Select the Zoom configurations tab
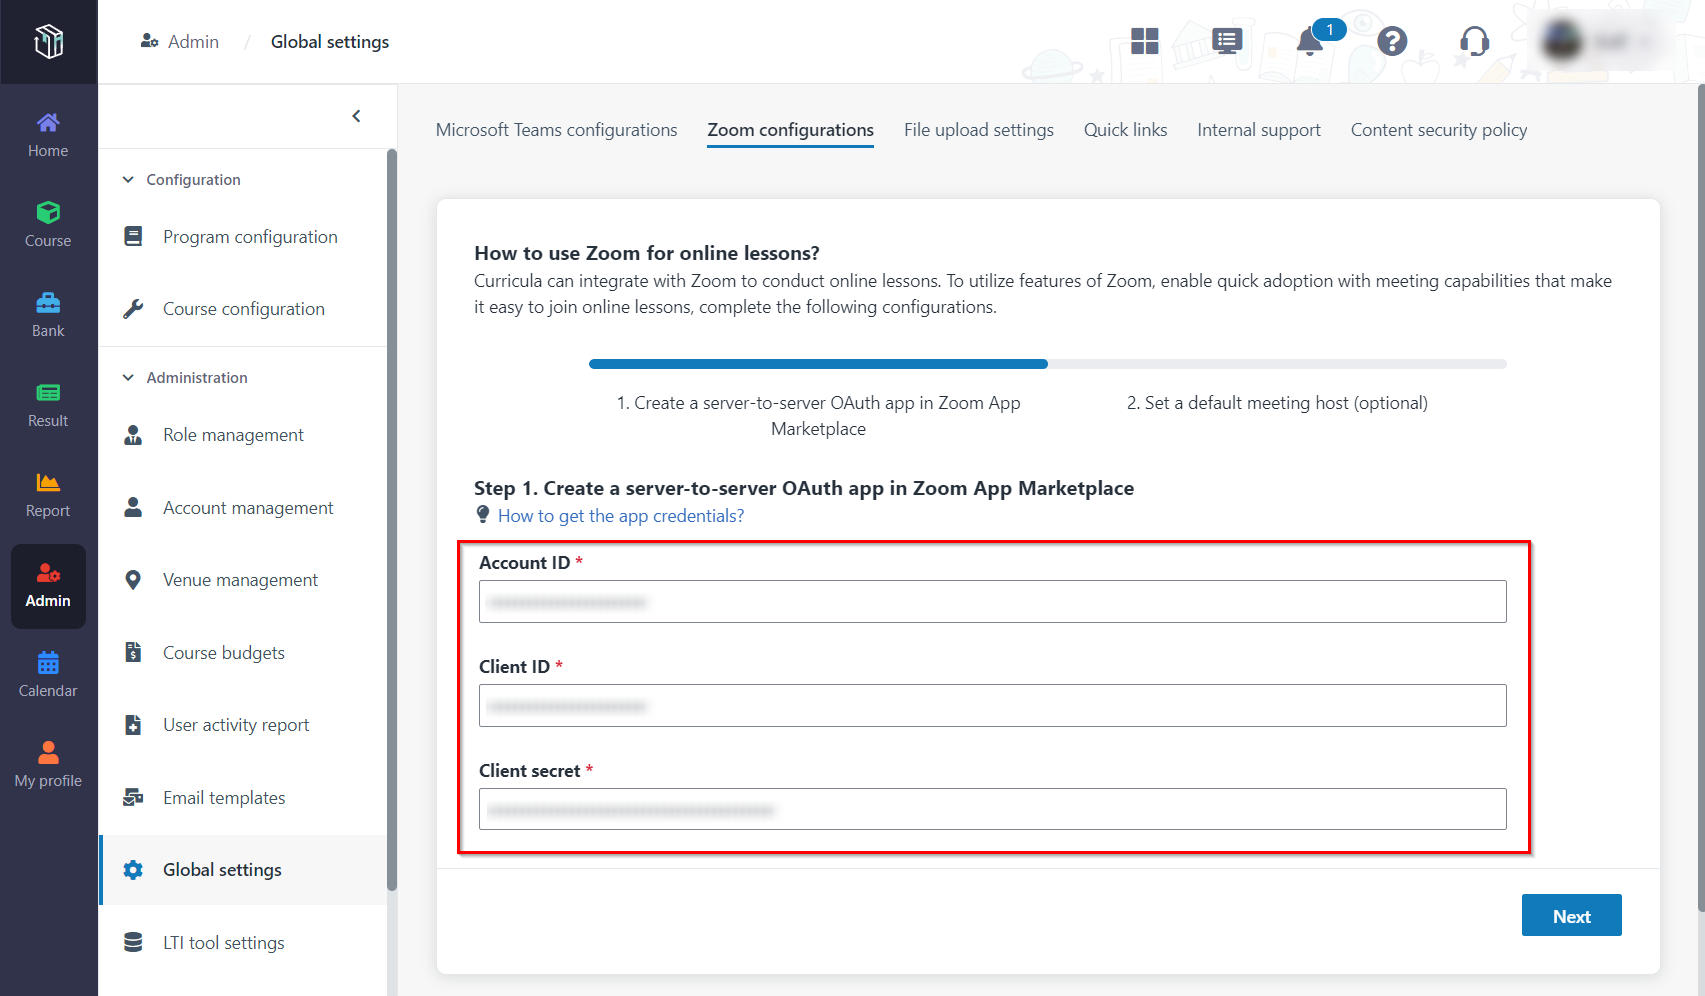Screen dimensions: 1705x996 tap(790, 130)
